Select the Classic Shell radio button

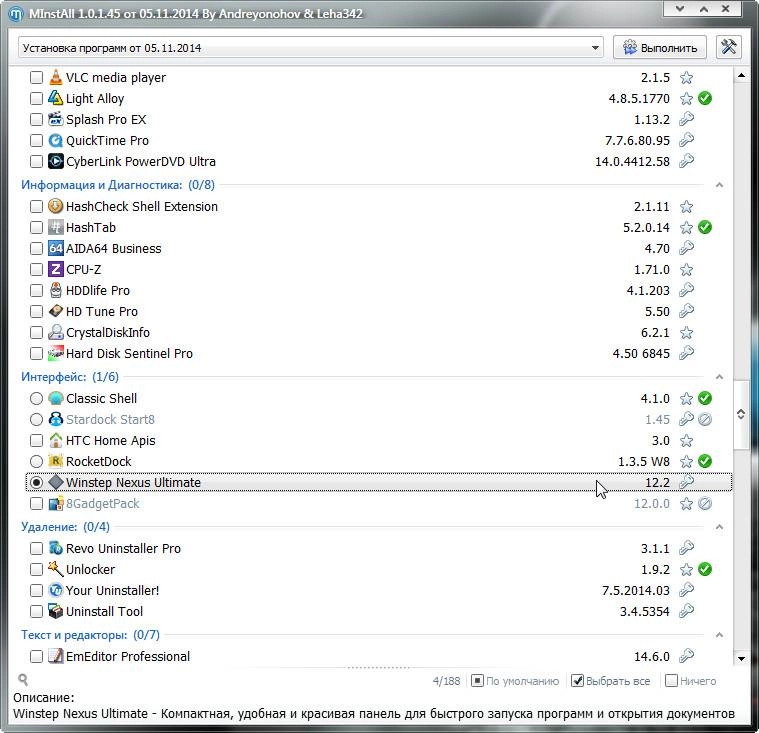36,398
